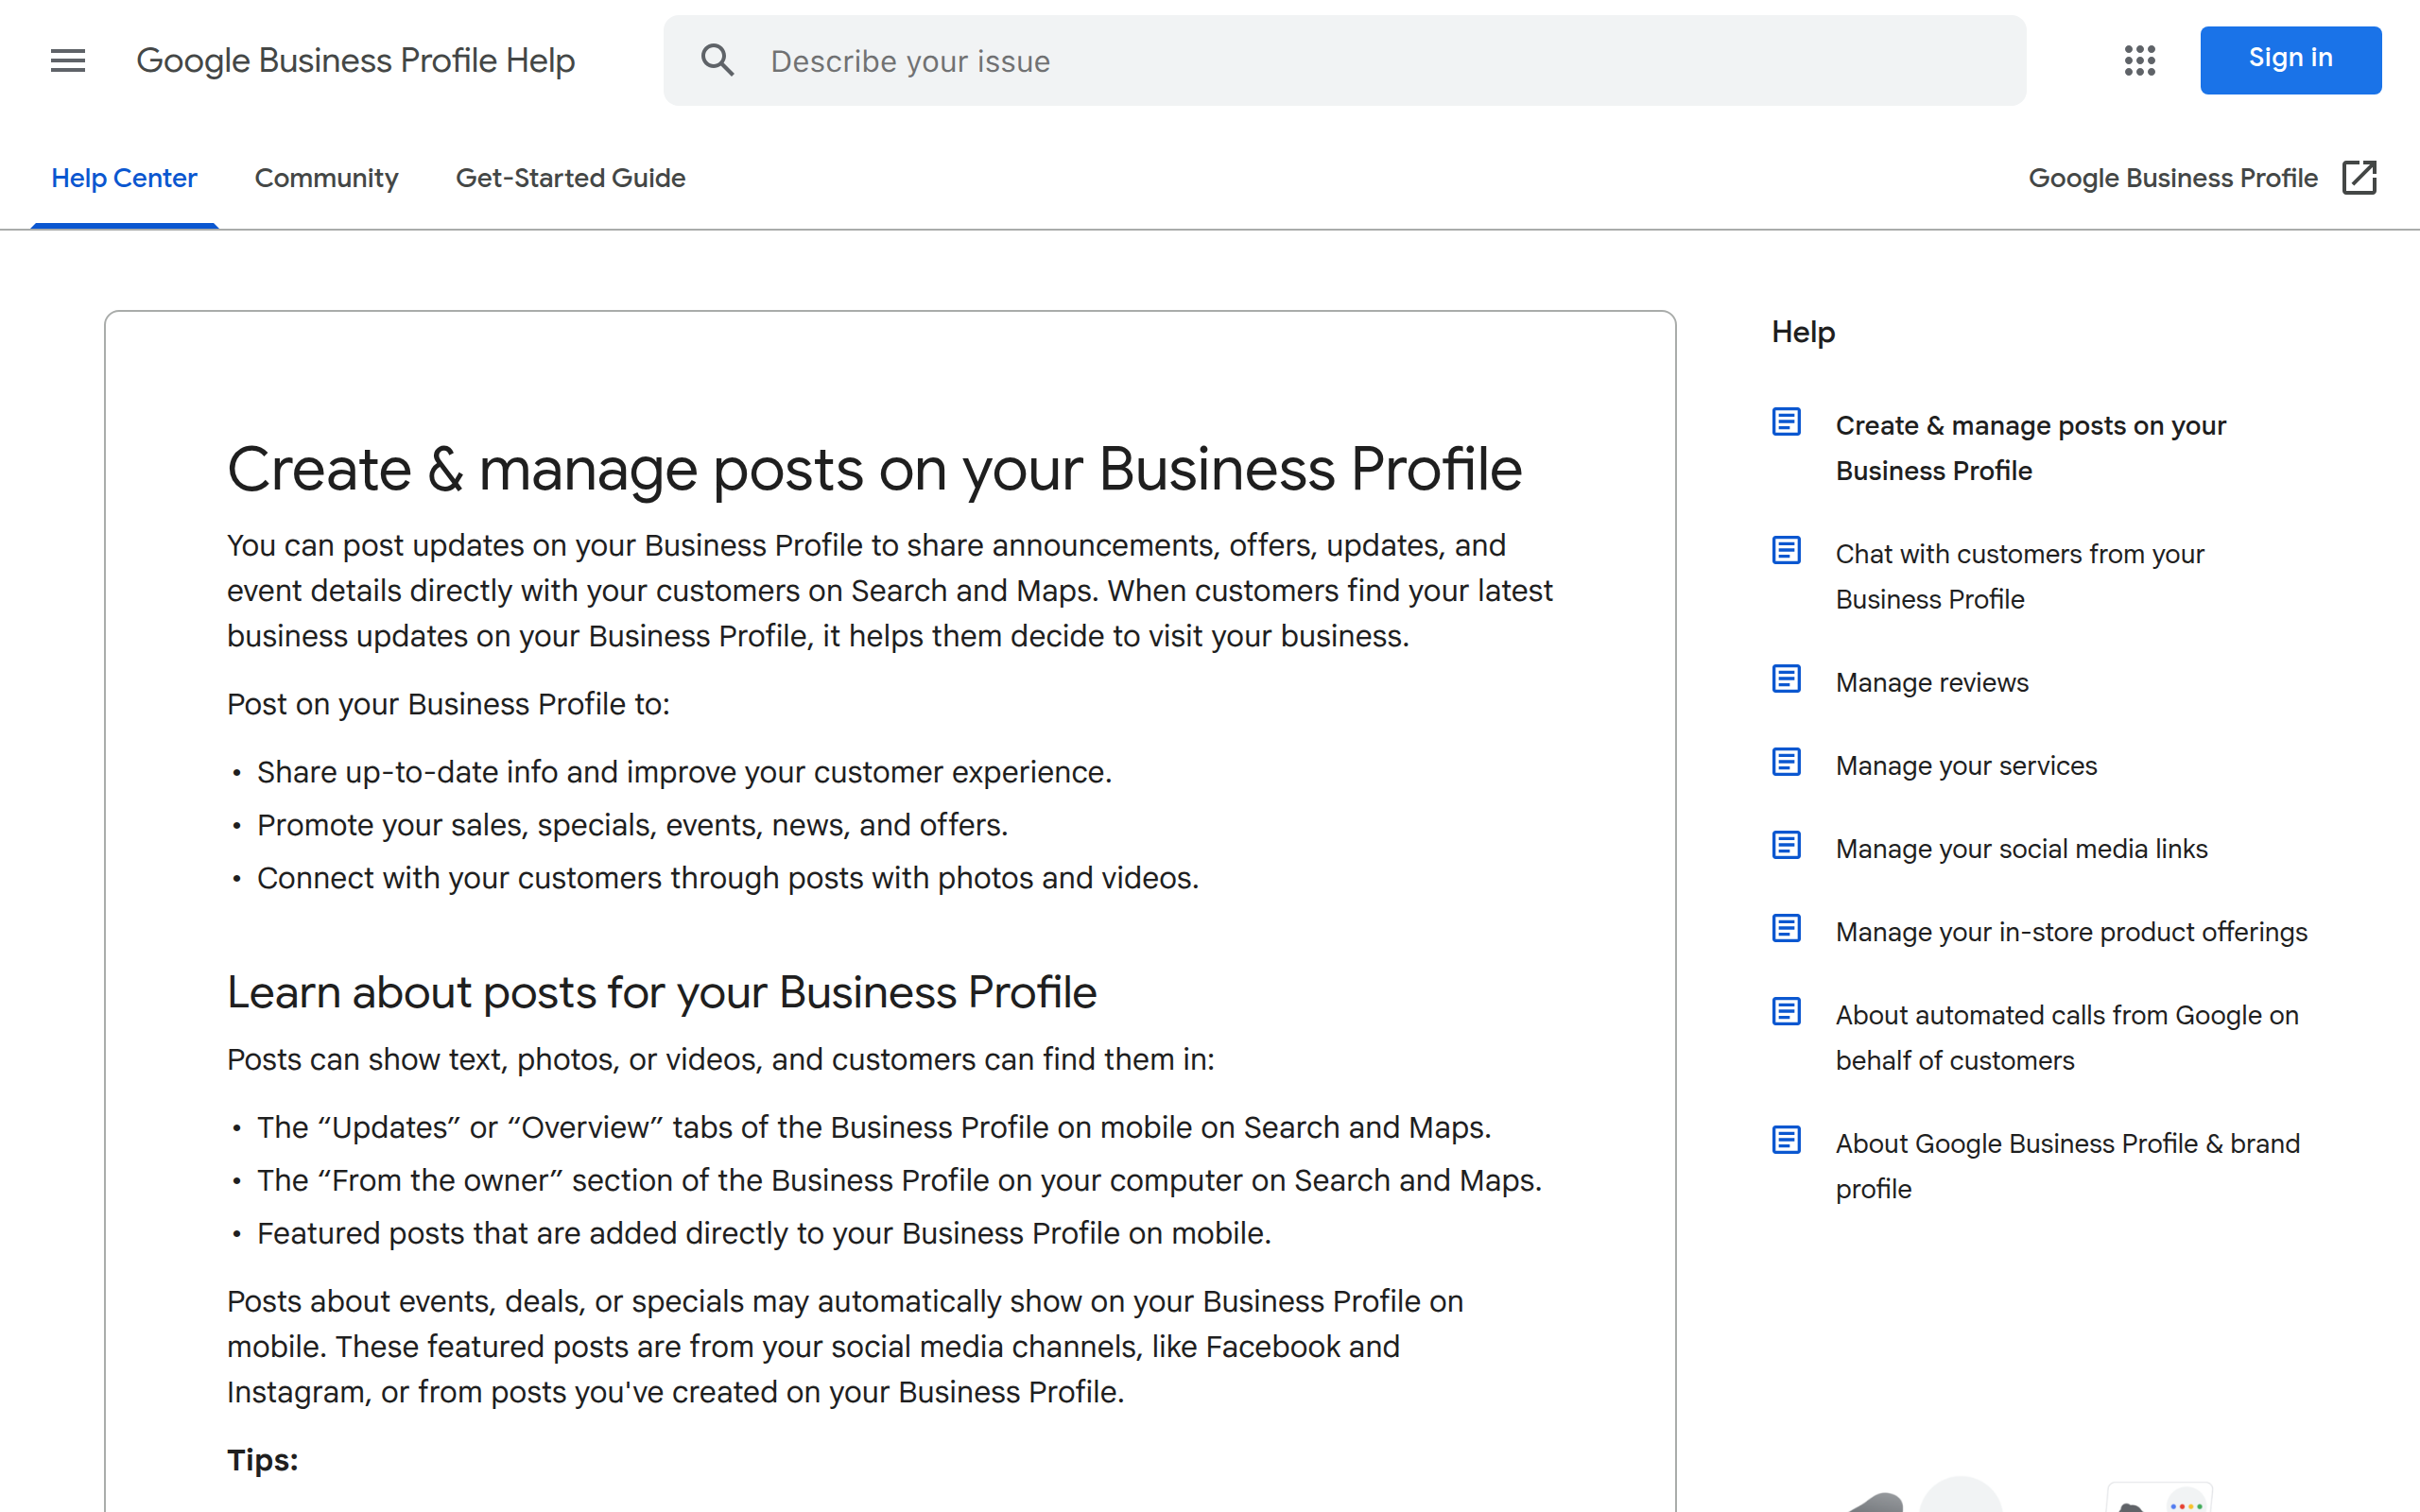
Task: Open the Manage reviews help article
Action: [1931, 682]
